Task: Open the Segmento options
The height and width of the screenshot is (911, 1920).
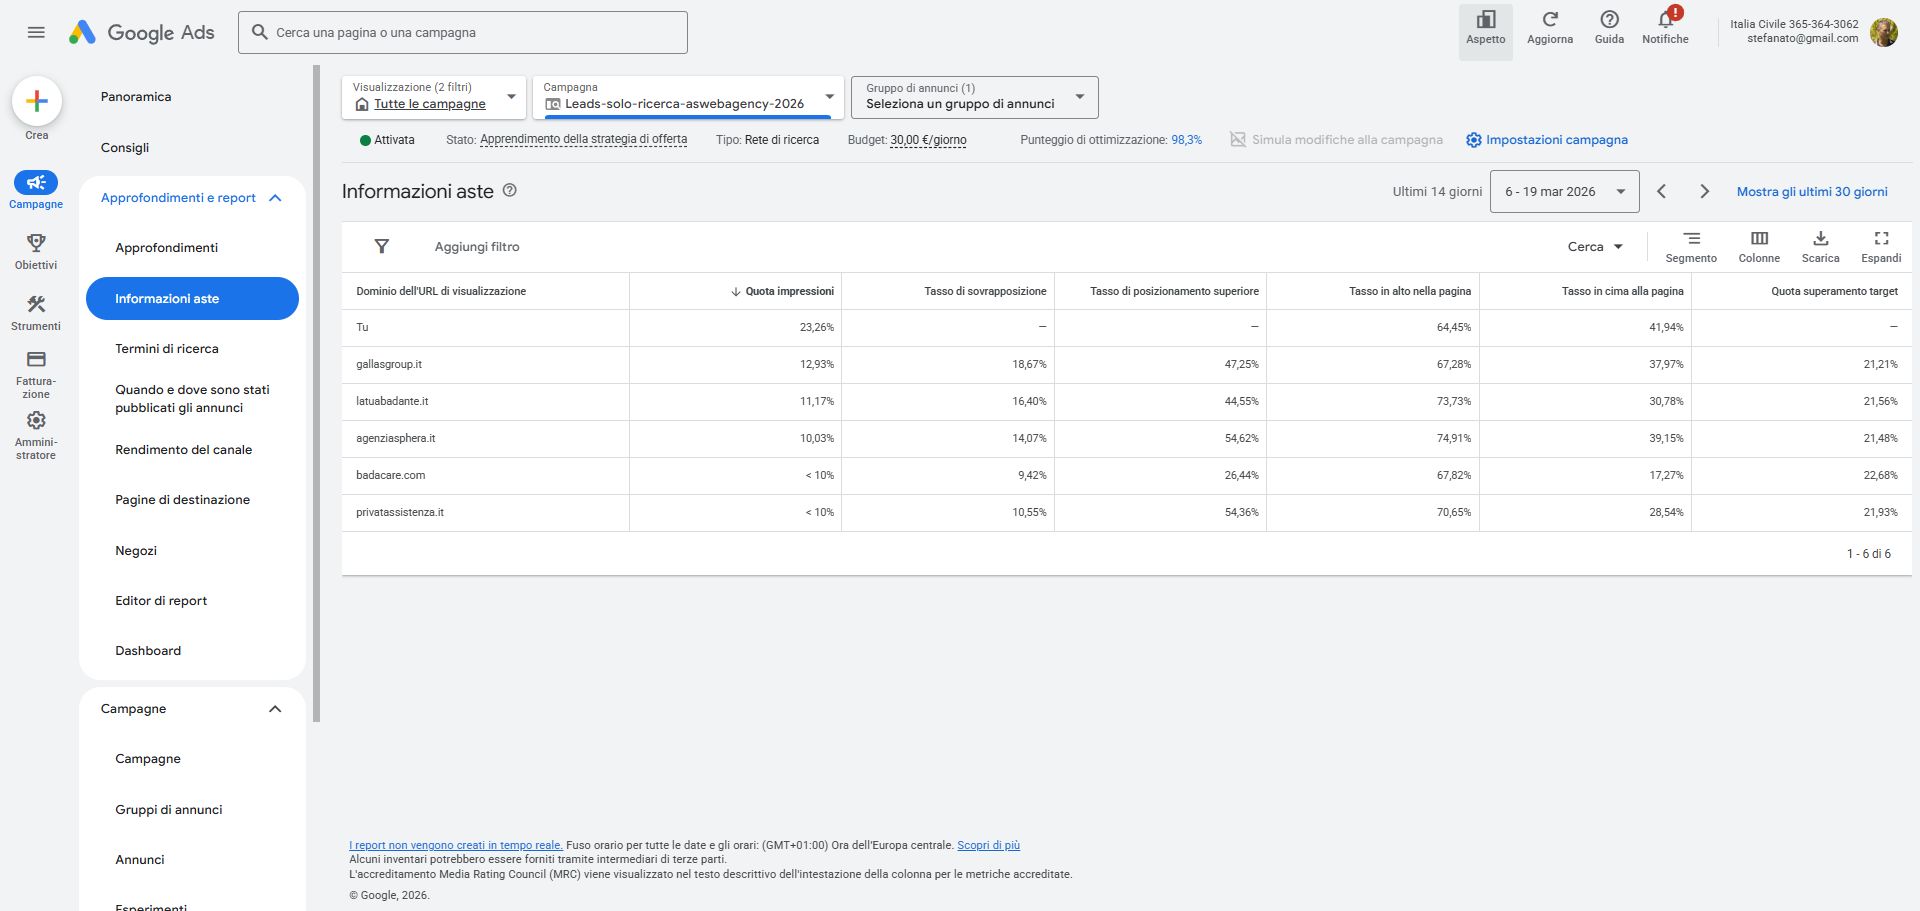Action: (1691, 239)
